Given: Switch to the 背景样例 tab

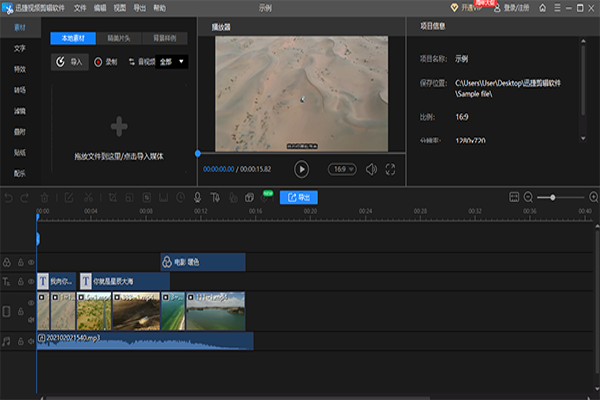Looking at the screenshot, I should 166,37.
